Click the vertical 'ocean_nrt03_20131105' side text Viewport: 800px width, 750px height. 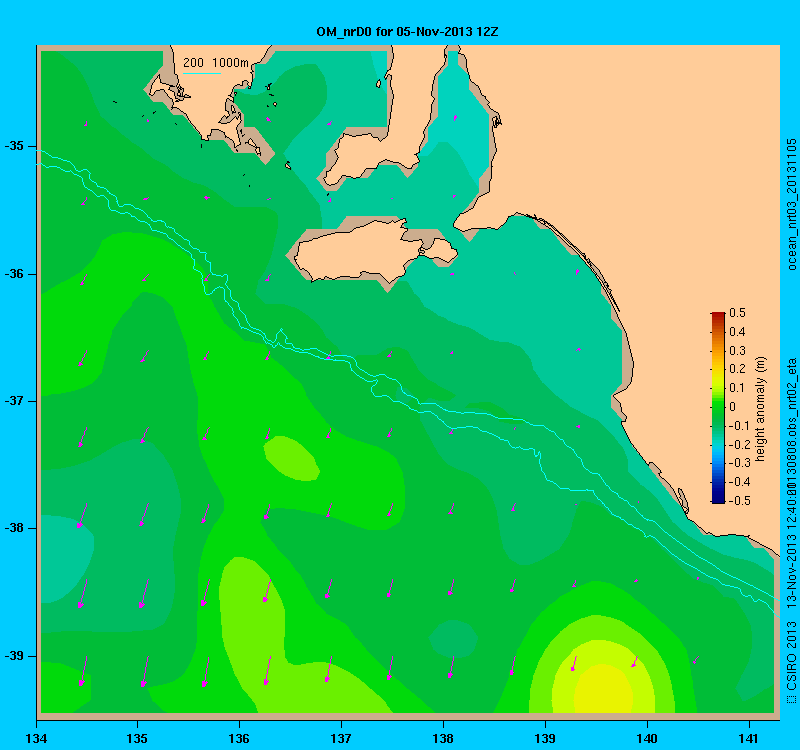[791, 204]
